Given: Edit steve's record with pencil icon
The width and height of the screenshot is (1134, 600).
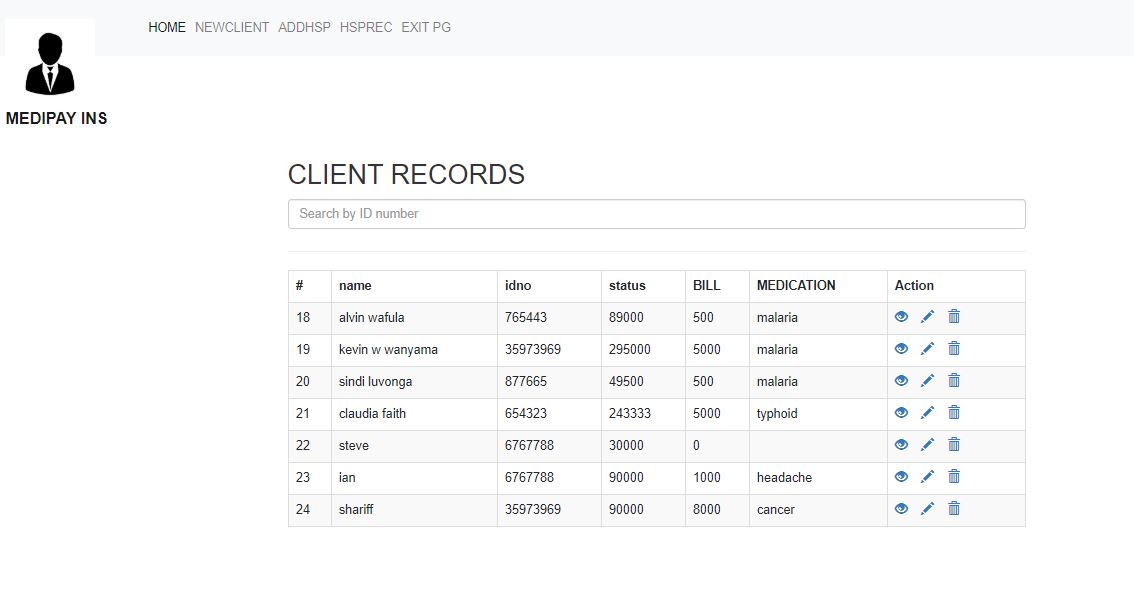Looking at the screenshot, I should [x=927, y=445].
